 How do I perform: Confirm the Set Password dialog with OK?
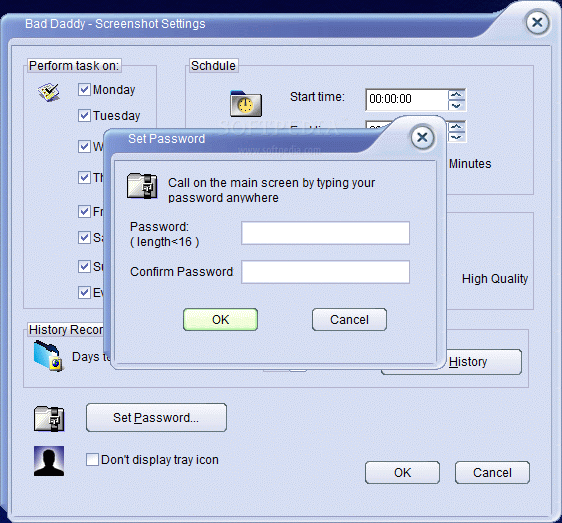coord(220,319)
